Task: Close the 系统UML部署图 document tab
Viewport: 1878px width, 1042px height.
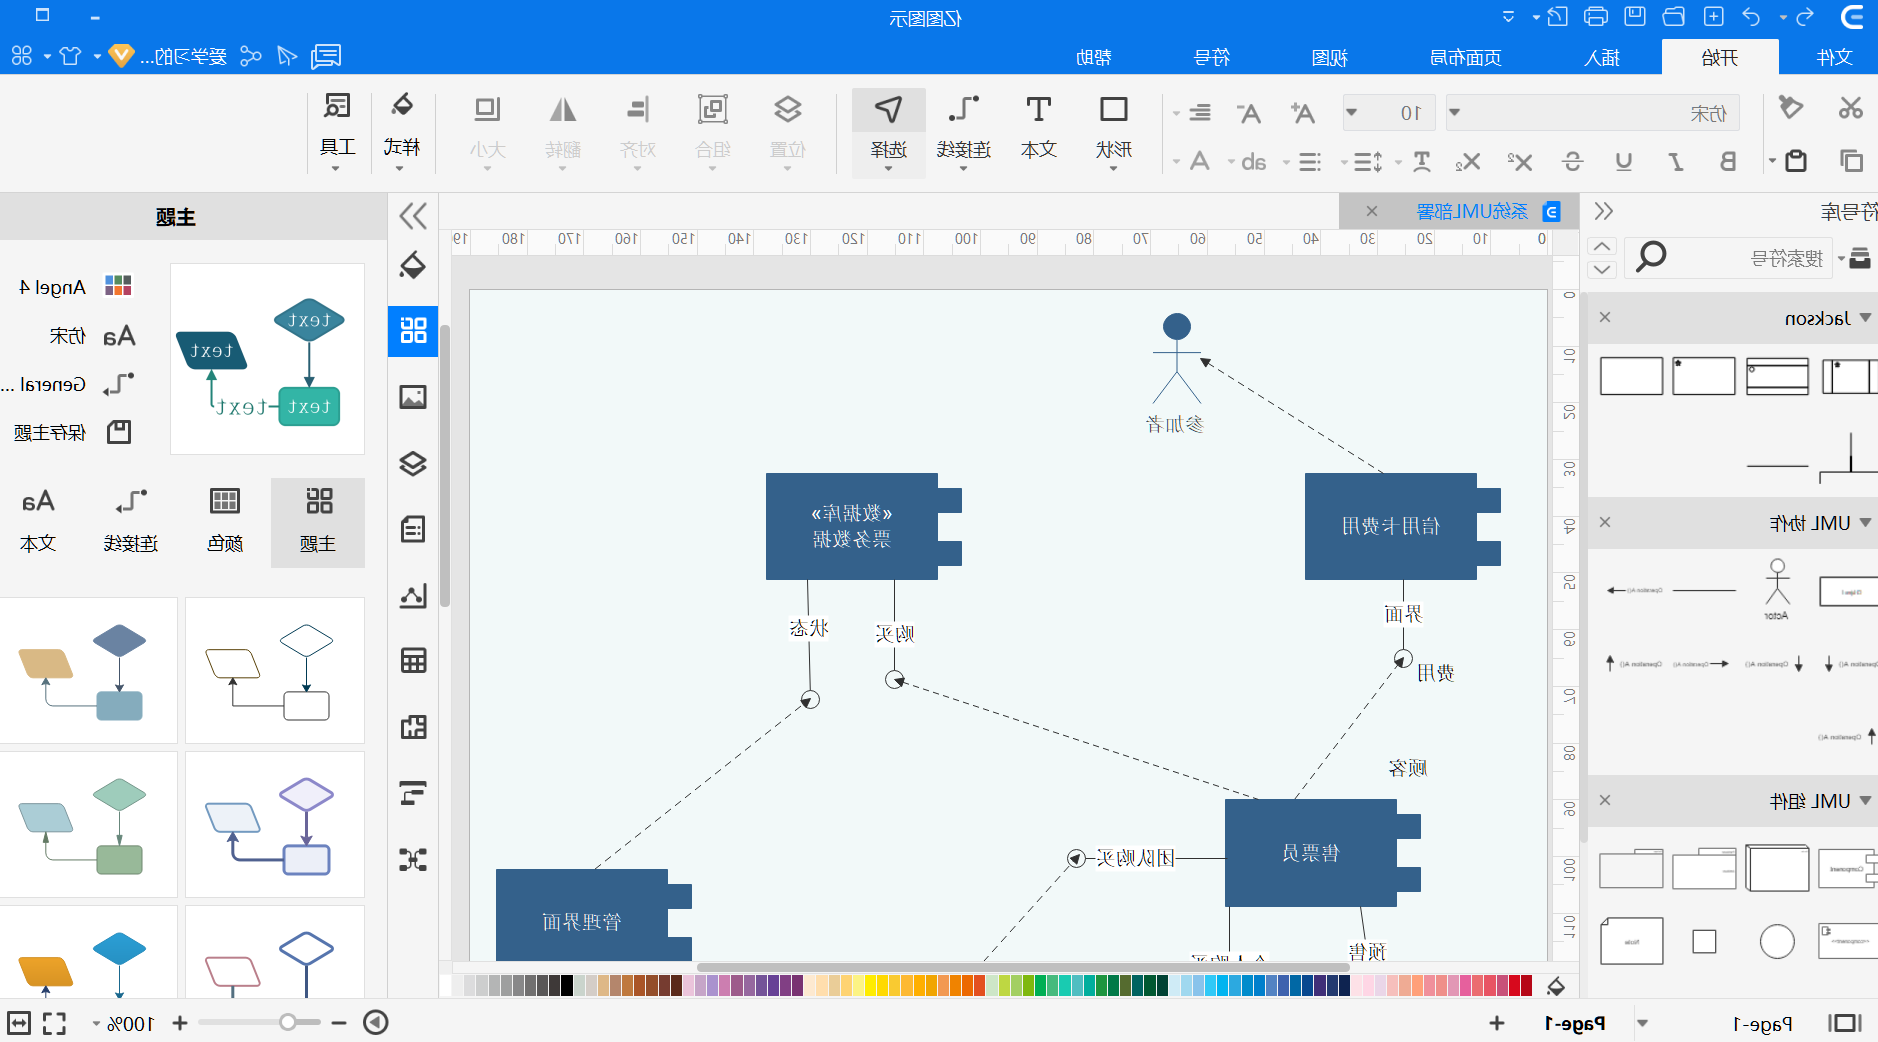Action: [x=1371, y=211]
